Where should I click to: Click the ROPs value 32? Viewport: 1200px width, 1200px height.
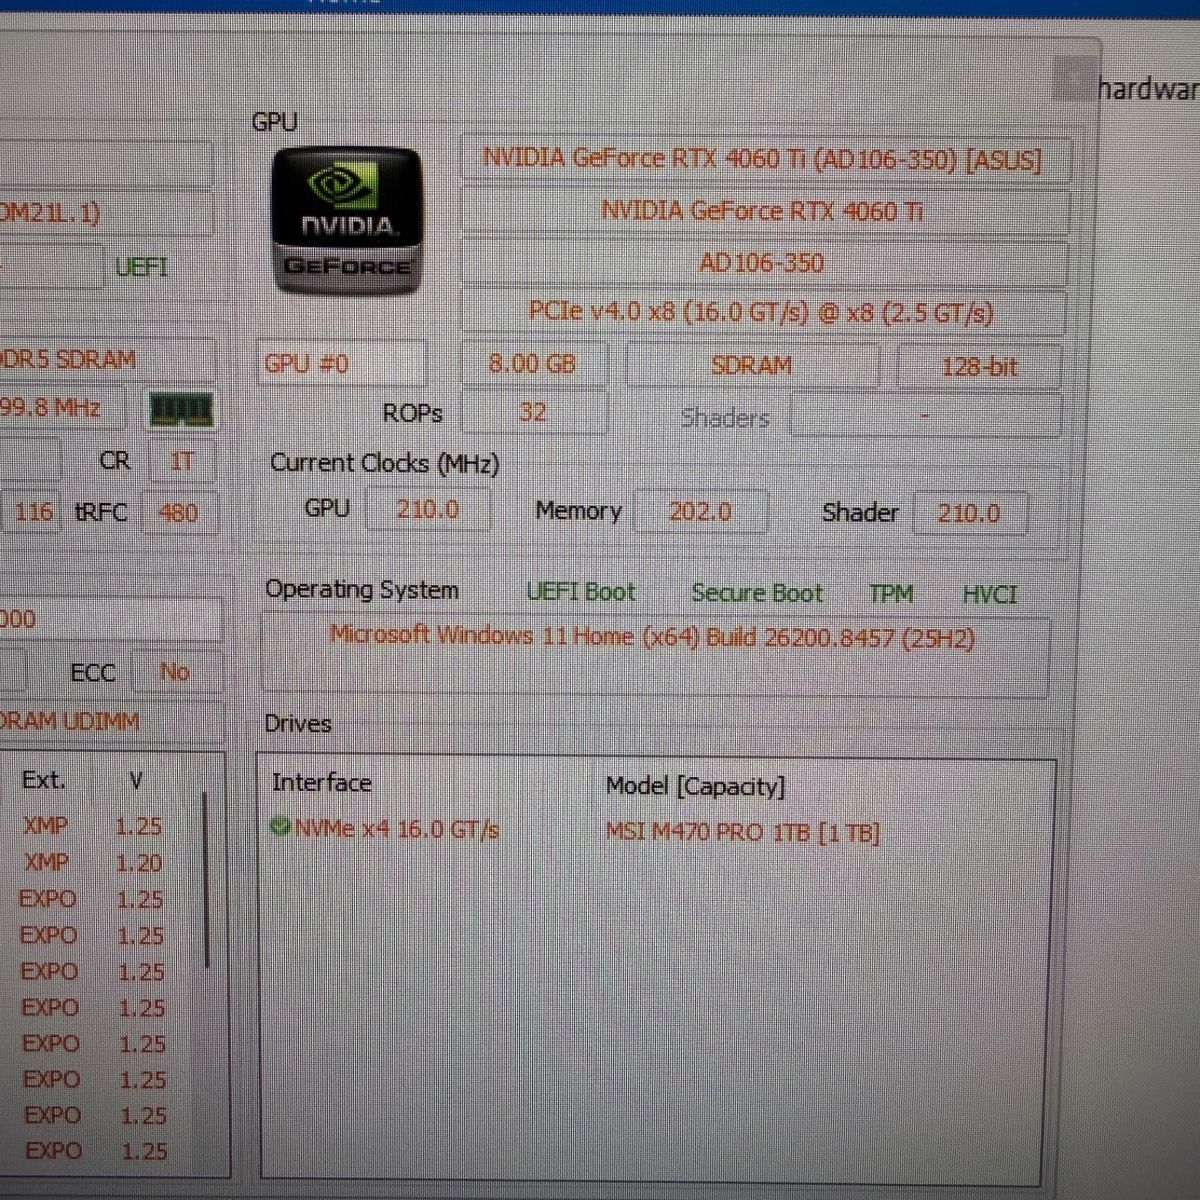[533, 412]
